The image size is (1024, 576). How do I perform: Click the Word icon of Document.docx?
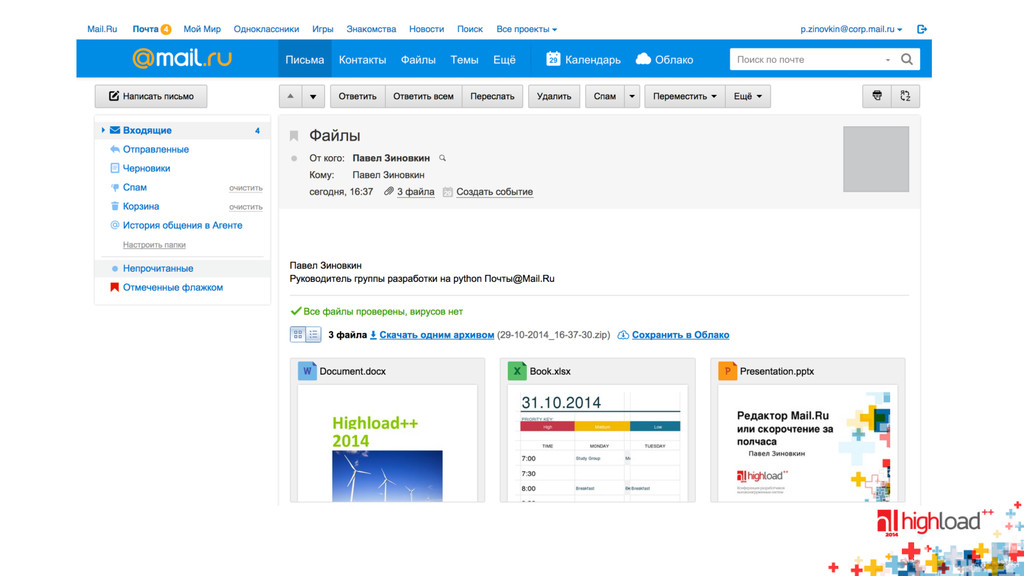[x=307, y=371]
